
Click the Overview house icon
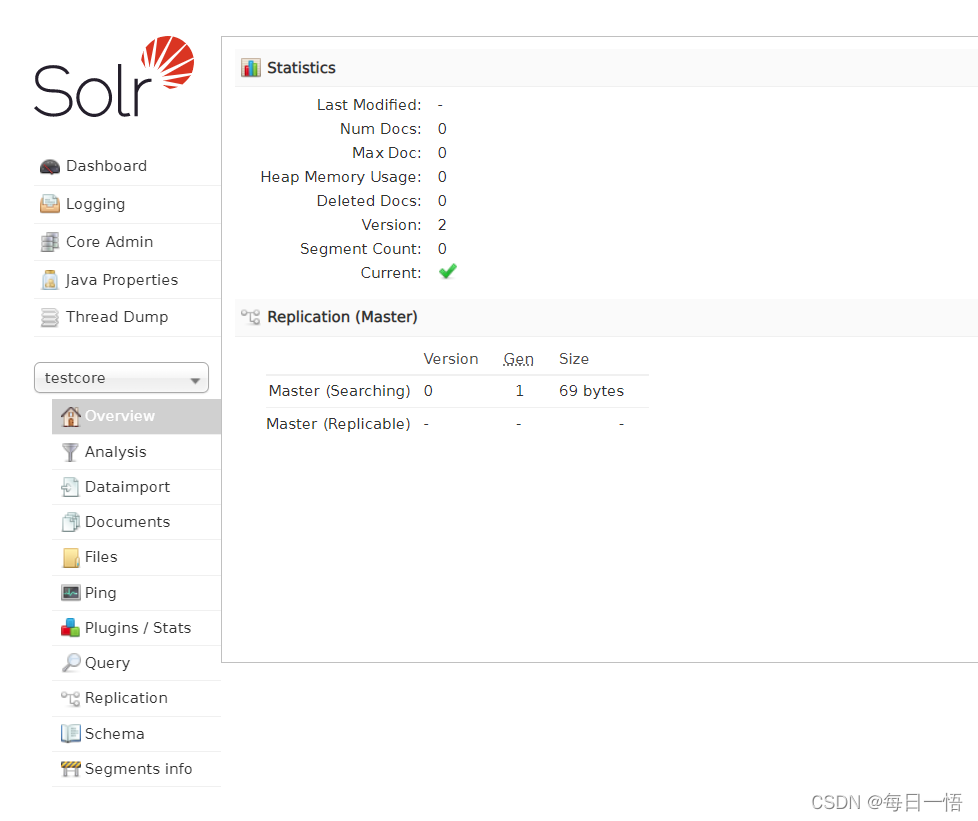pyautogui.click(x=70, y=416)
